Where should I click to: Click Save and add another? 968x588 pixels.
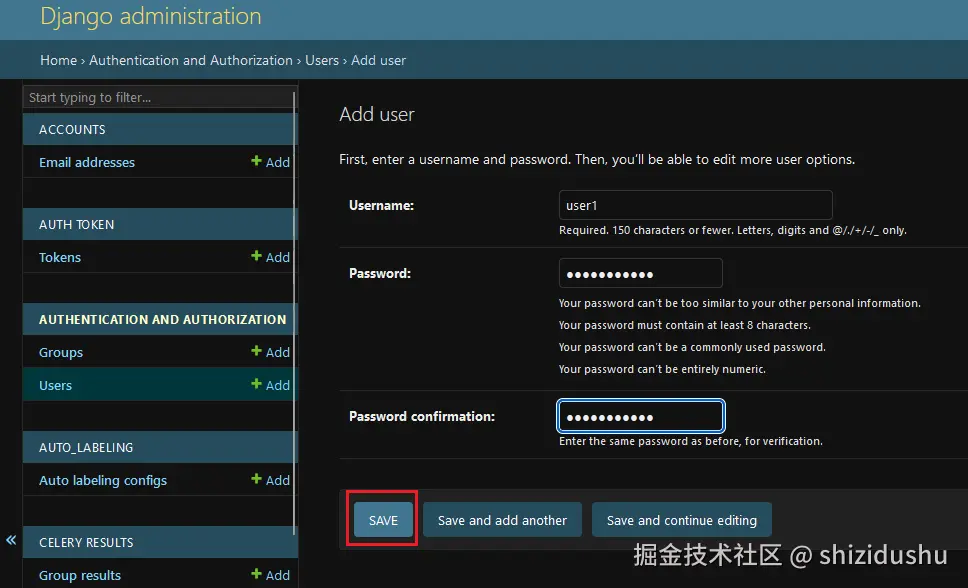tap(503, 520)
